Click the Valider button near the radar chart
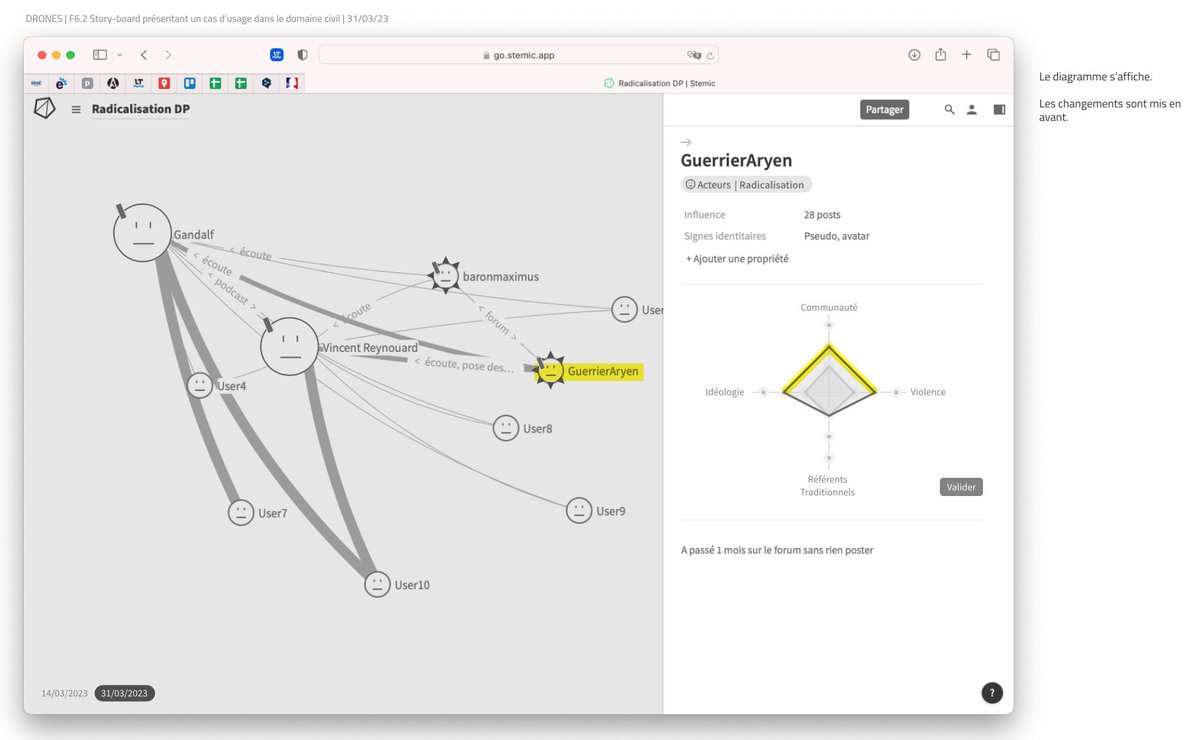 coord(960,486)
